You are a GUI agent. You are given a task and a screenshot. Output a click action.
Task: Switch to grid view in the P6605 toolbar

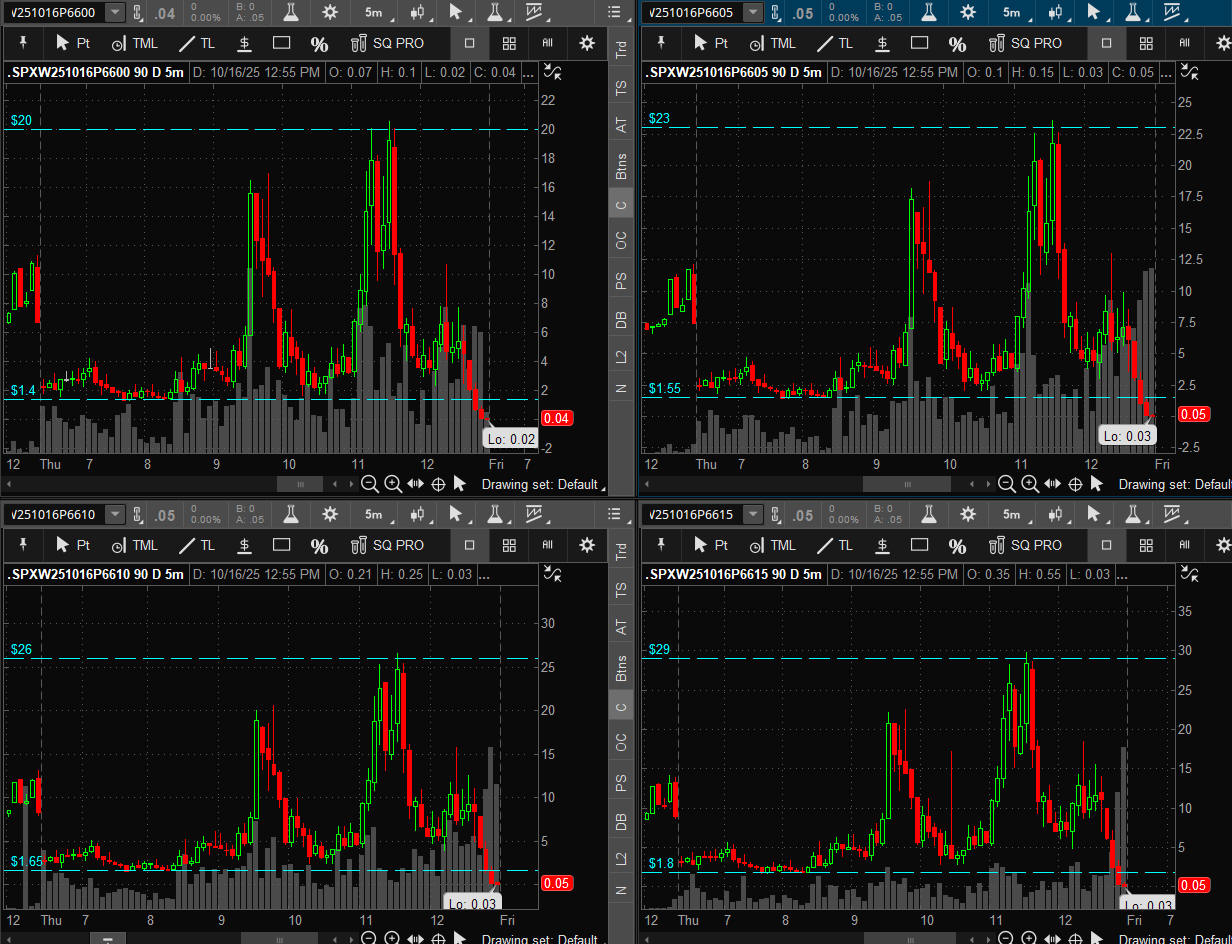pyautogui.click(x=1147, y=43)
